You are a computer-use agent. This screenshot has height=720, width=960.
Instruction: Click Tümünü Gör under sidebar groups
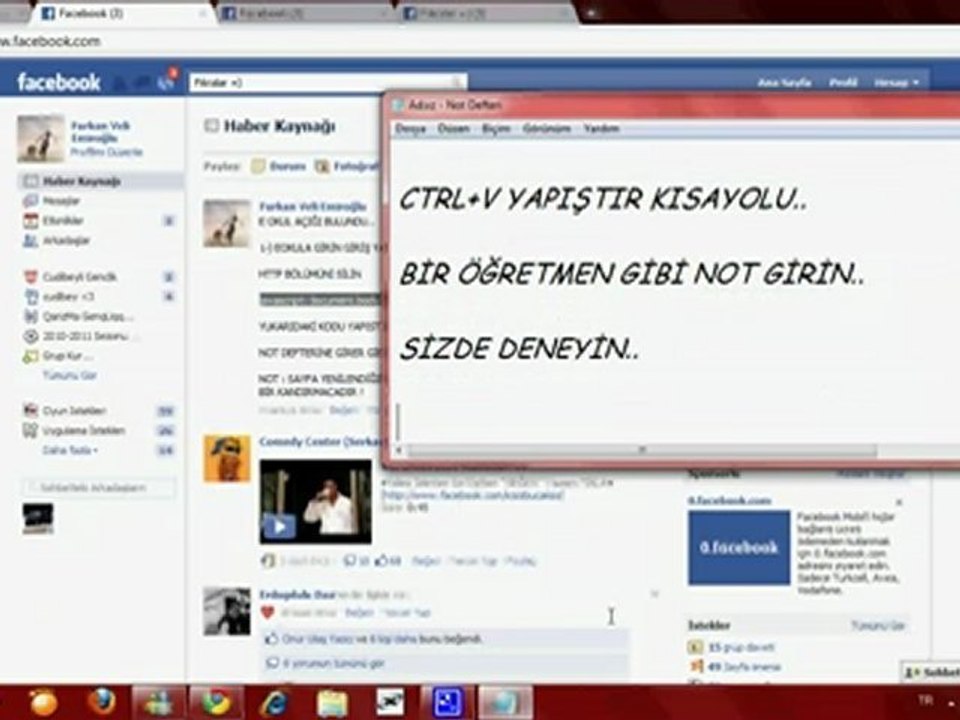click(70, 375)
